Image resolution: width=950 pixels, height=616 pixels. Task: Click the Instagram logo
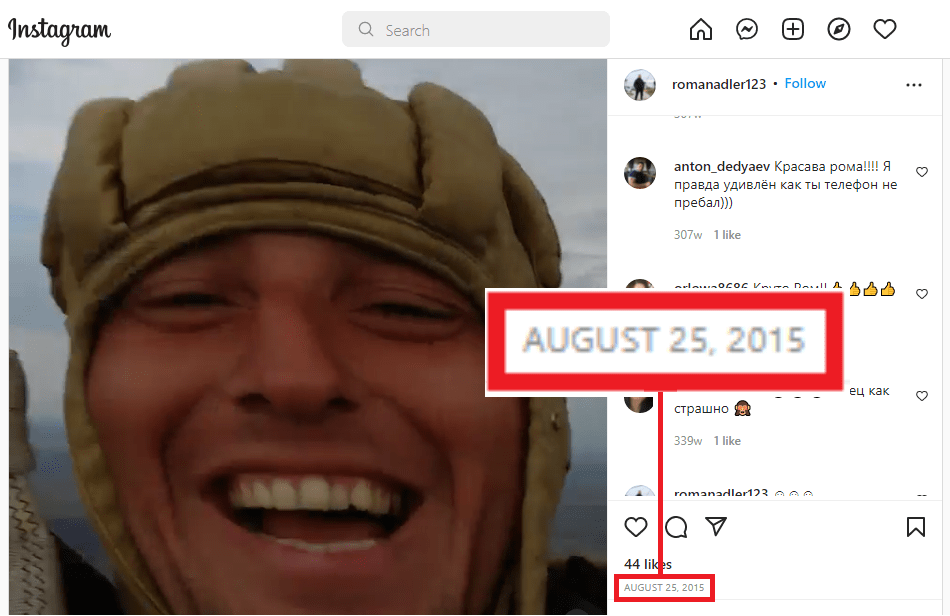pos(59,30)
